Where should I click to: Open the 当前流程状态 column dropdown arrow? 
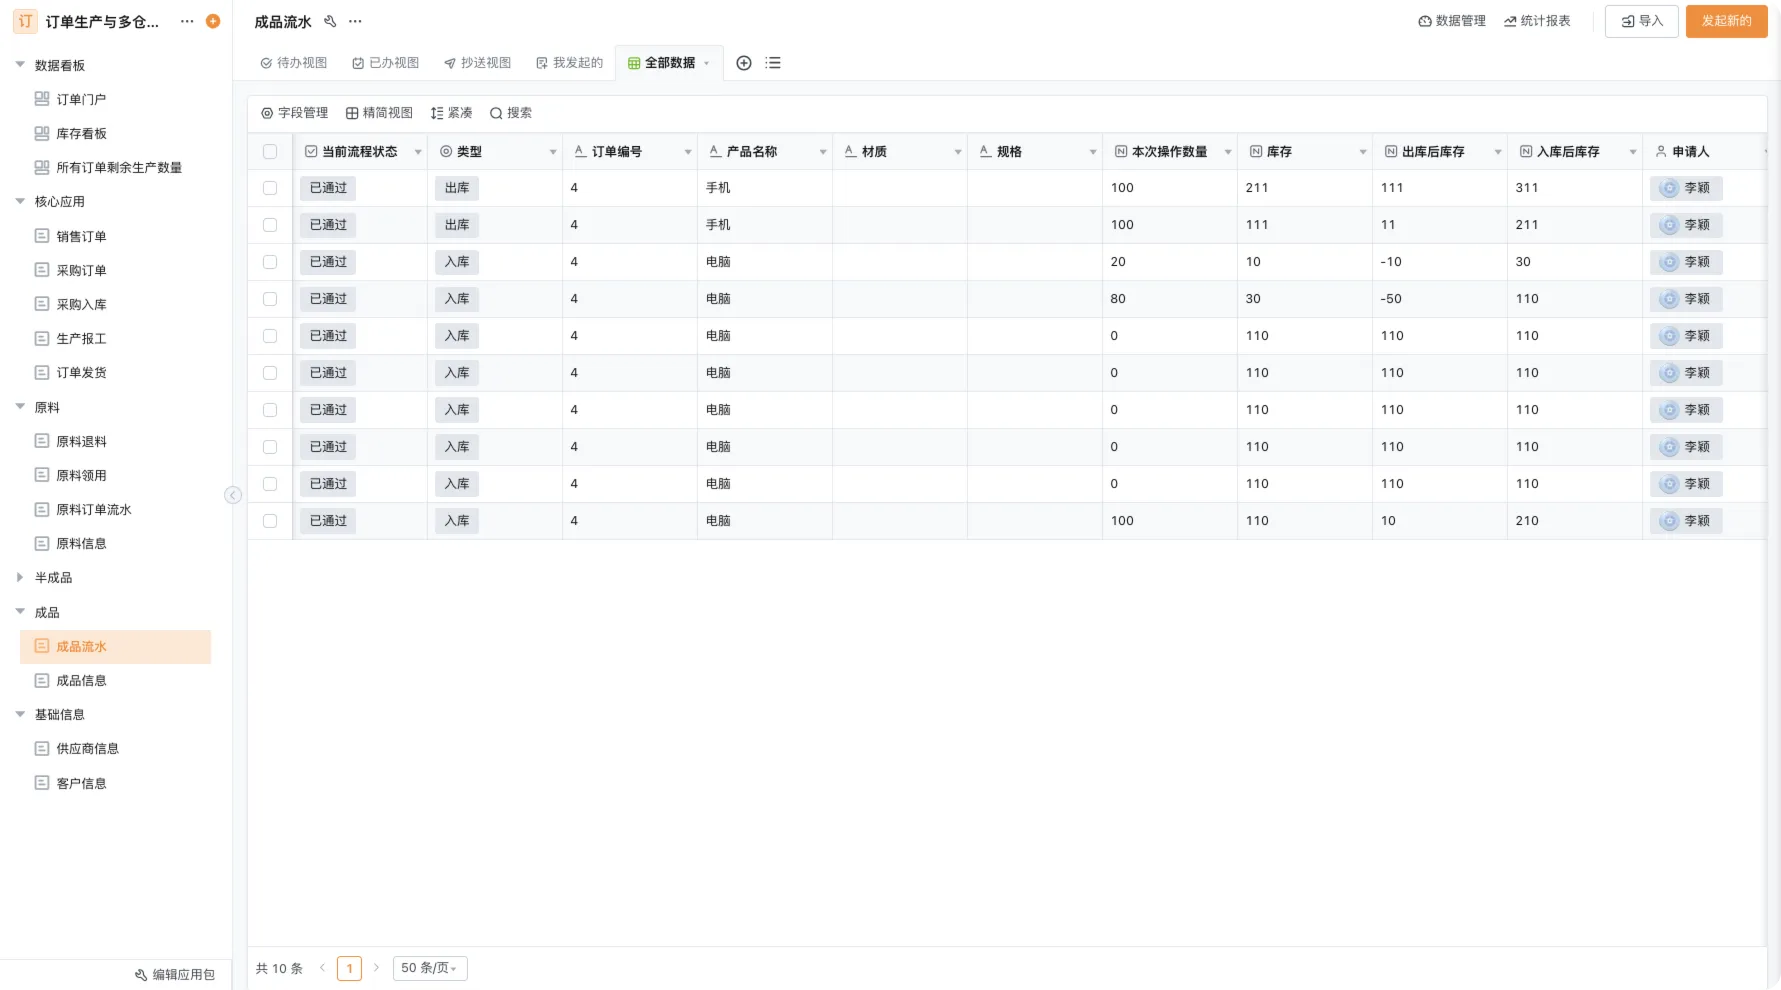coord(418,152)
